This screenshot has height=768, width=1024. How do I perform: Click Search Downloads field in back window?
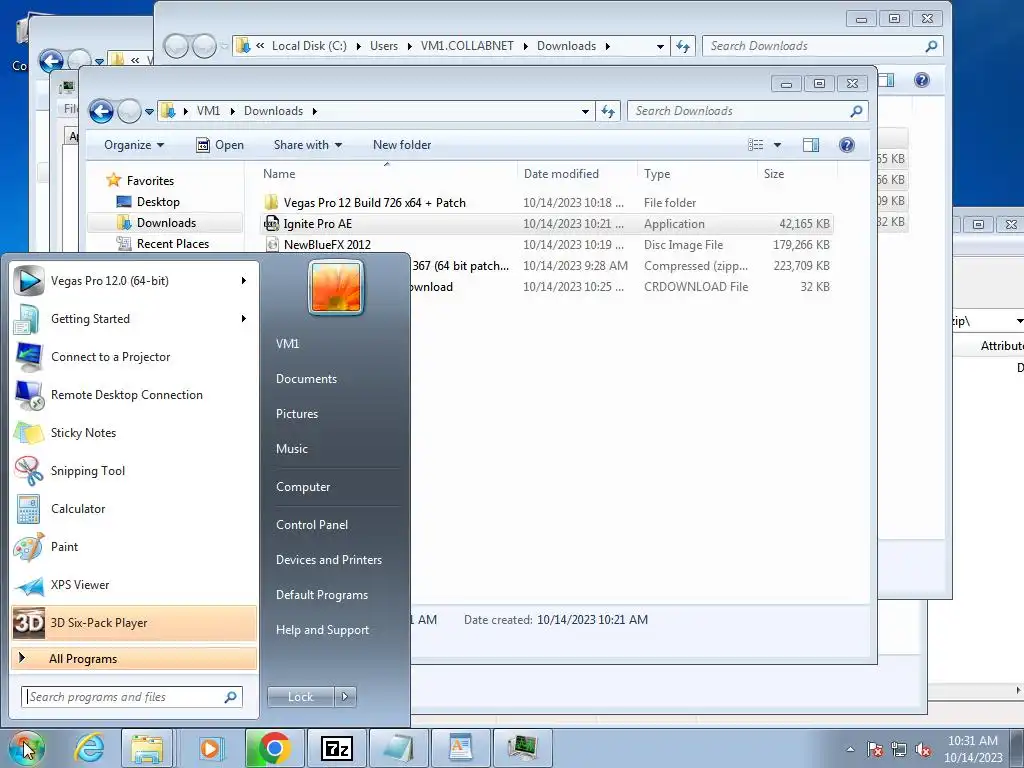click(x=822, y=46)
